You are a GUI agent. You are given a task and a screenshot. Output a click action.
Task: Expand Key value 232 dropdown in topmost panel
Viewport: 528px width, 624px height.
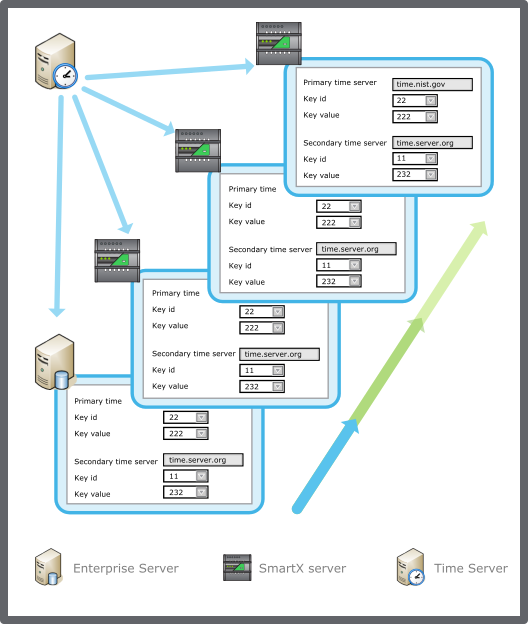point(431,174)
